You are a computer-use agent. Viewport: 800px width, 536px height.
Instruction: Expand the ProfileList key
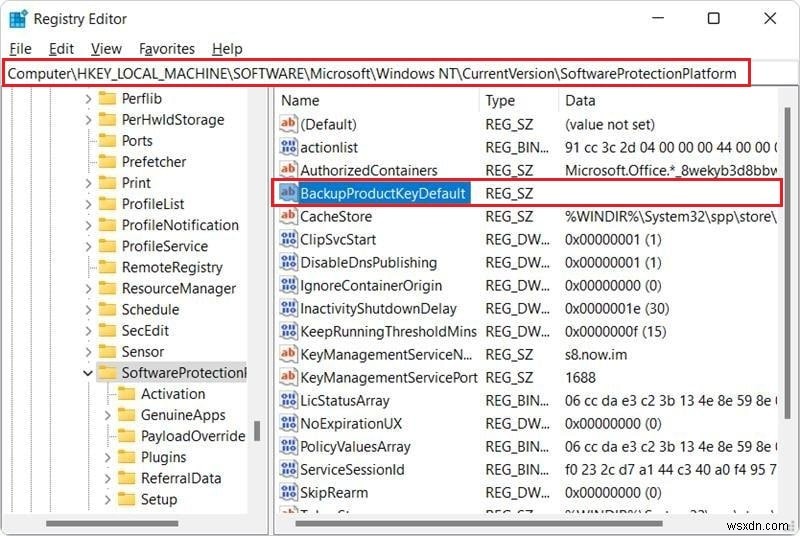[88, 204]
